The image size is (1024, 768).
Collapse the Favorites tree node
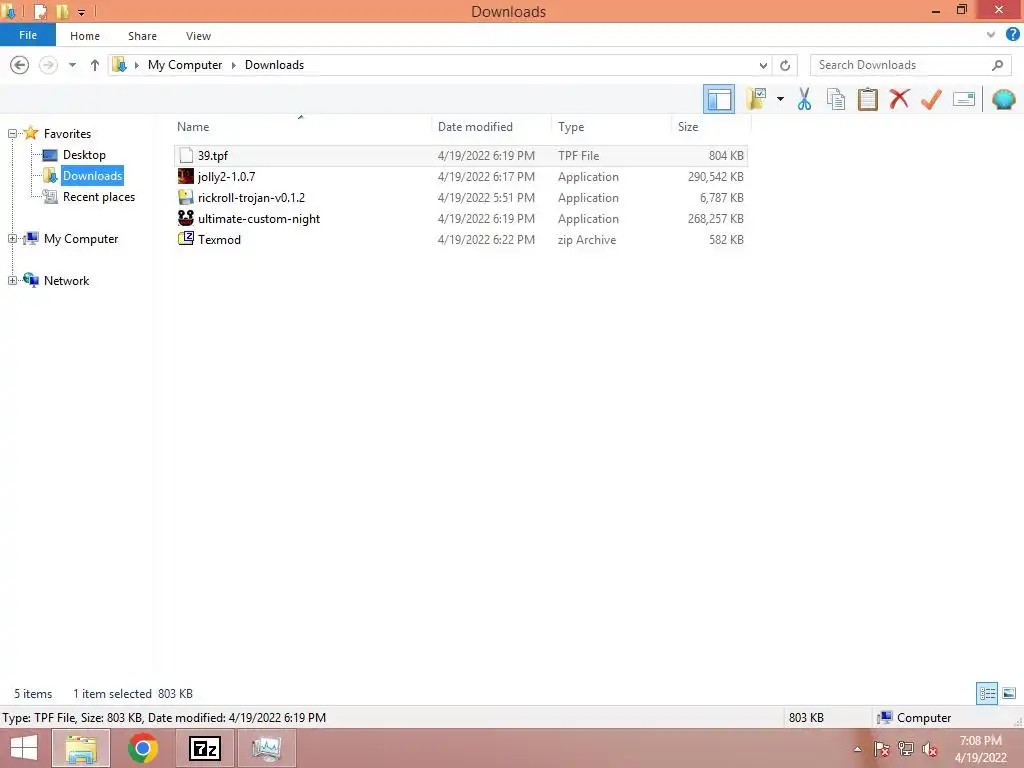[12, 134]
